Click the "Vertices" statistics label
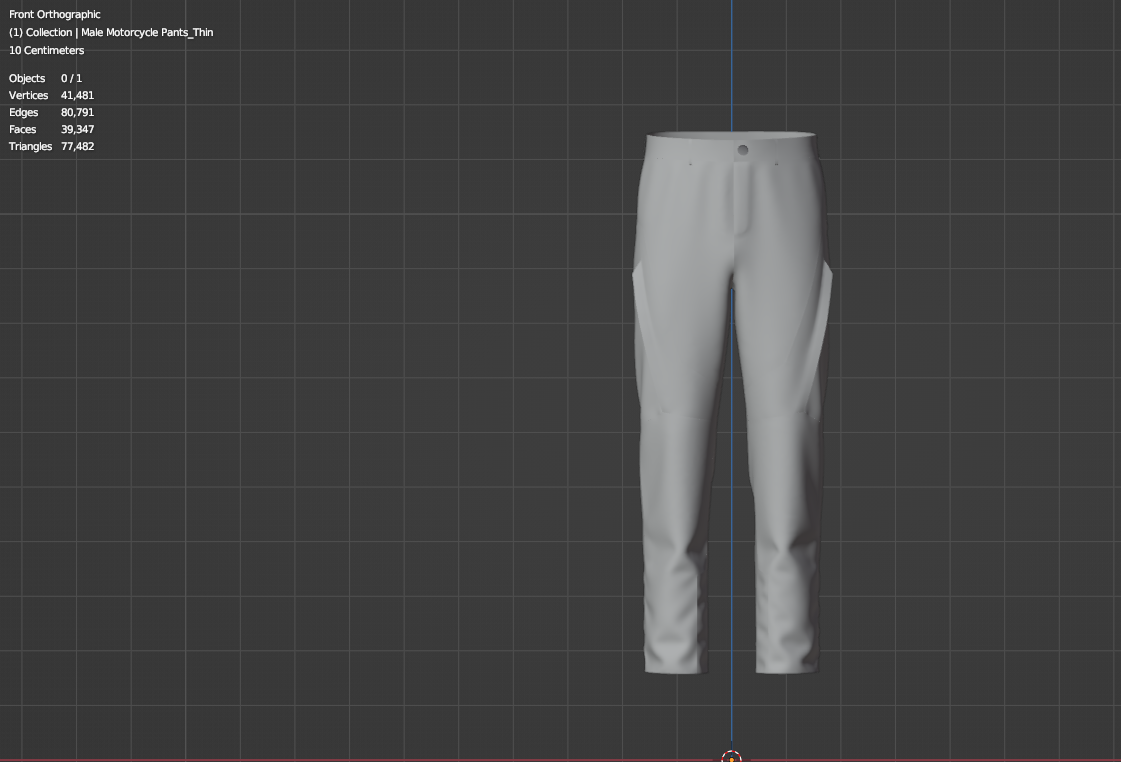 pyautogui.click(x=29, y=95)
